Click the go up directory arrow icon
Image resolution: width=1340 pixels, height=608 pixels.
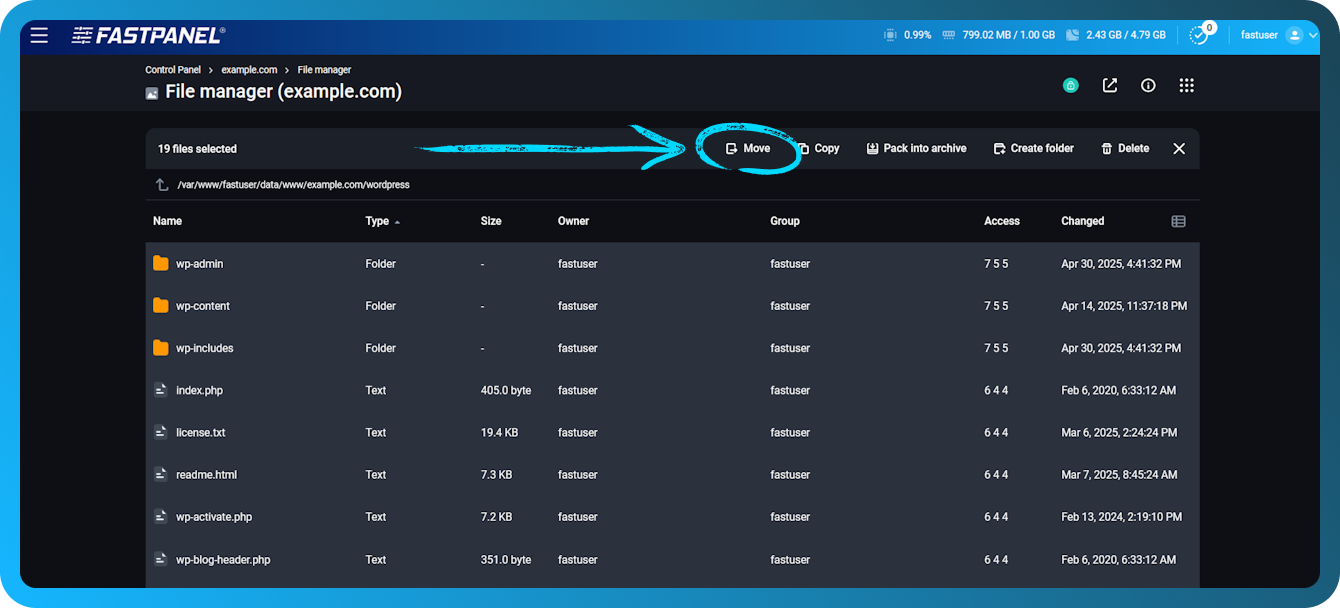click(161, 184)
